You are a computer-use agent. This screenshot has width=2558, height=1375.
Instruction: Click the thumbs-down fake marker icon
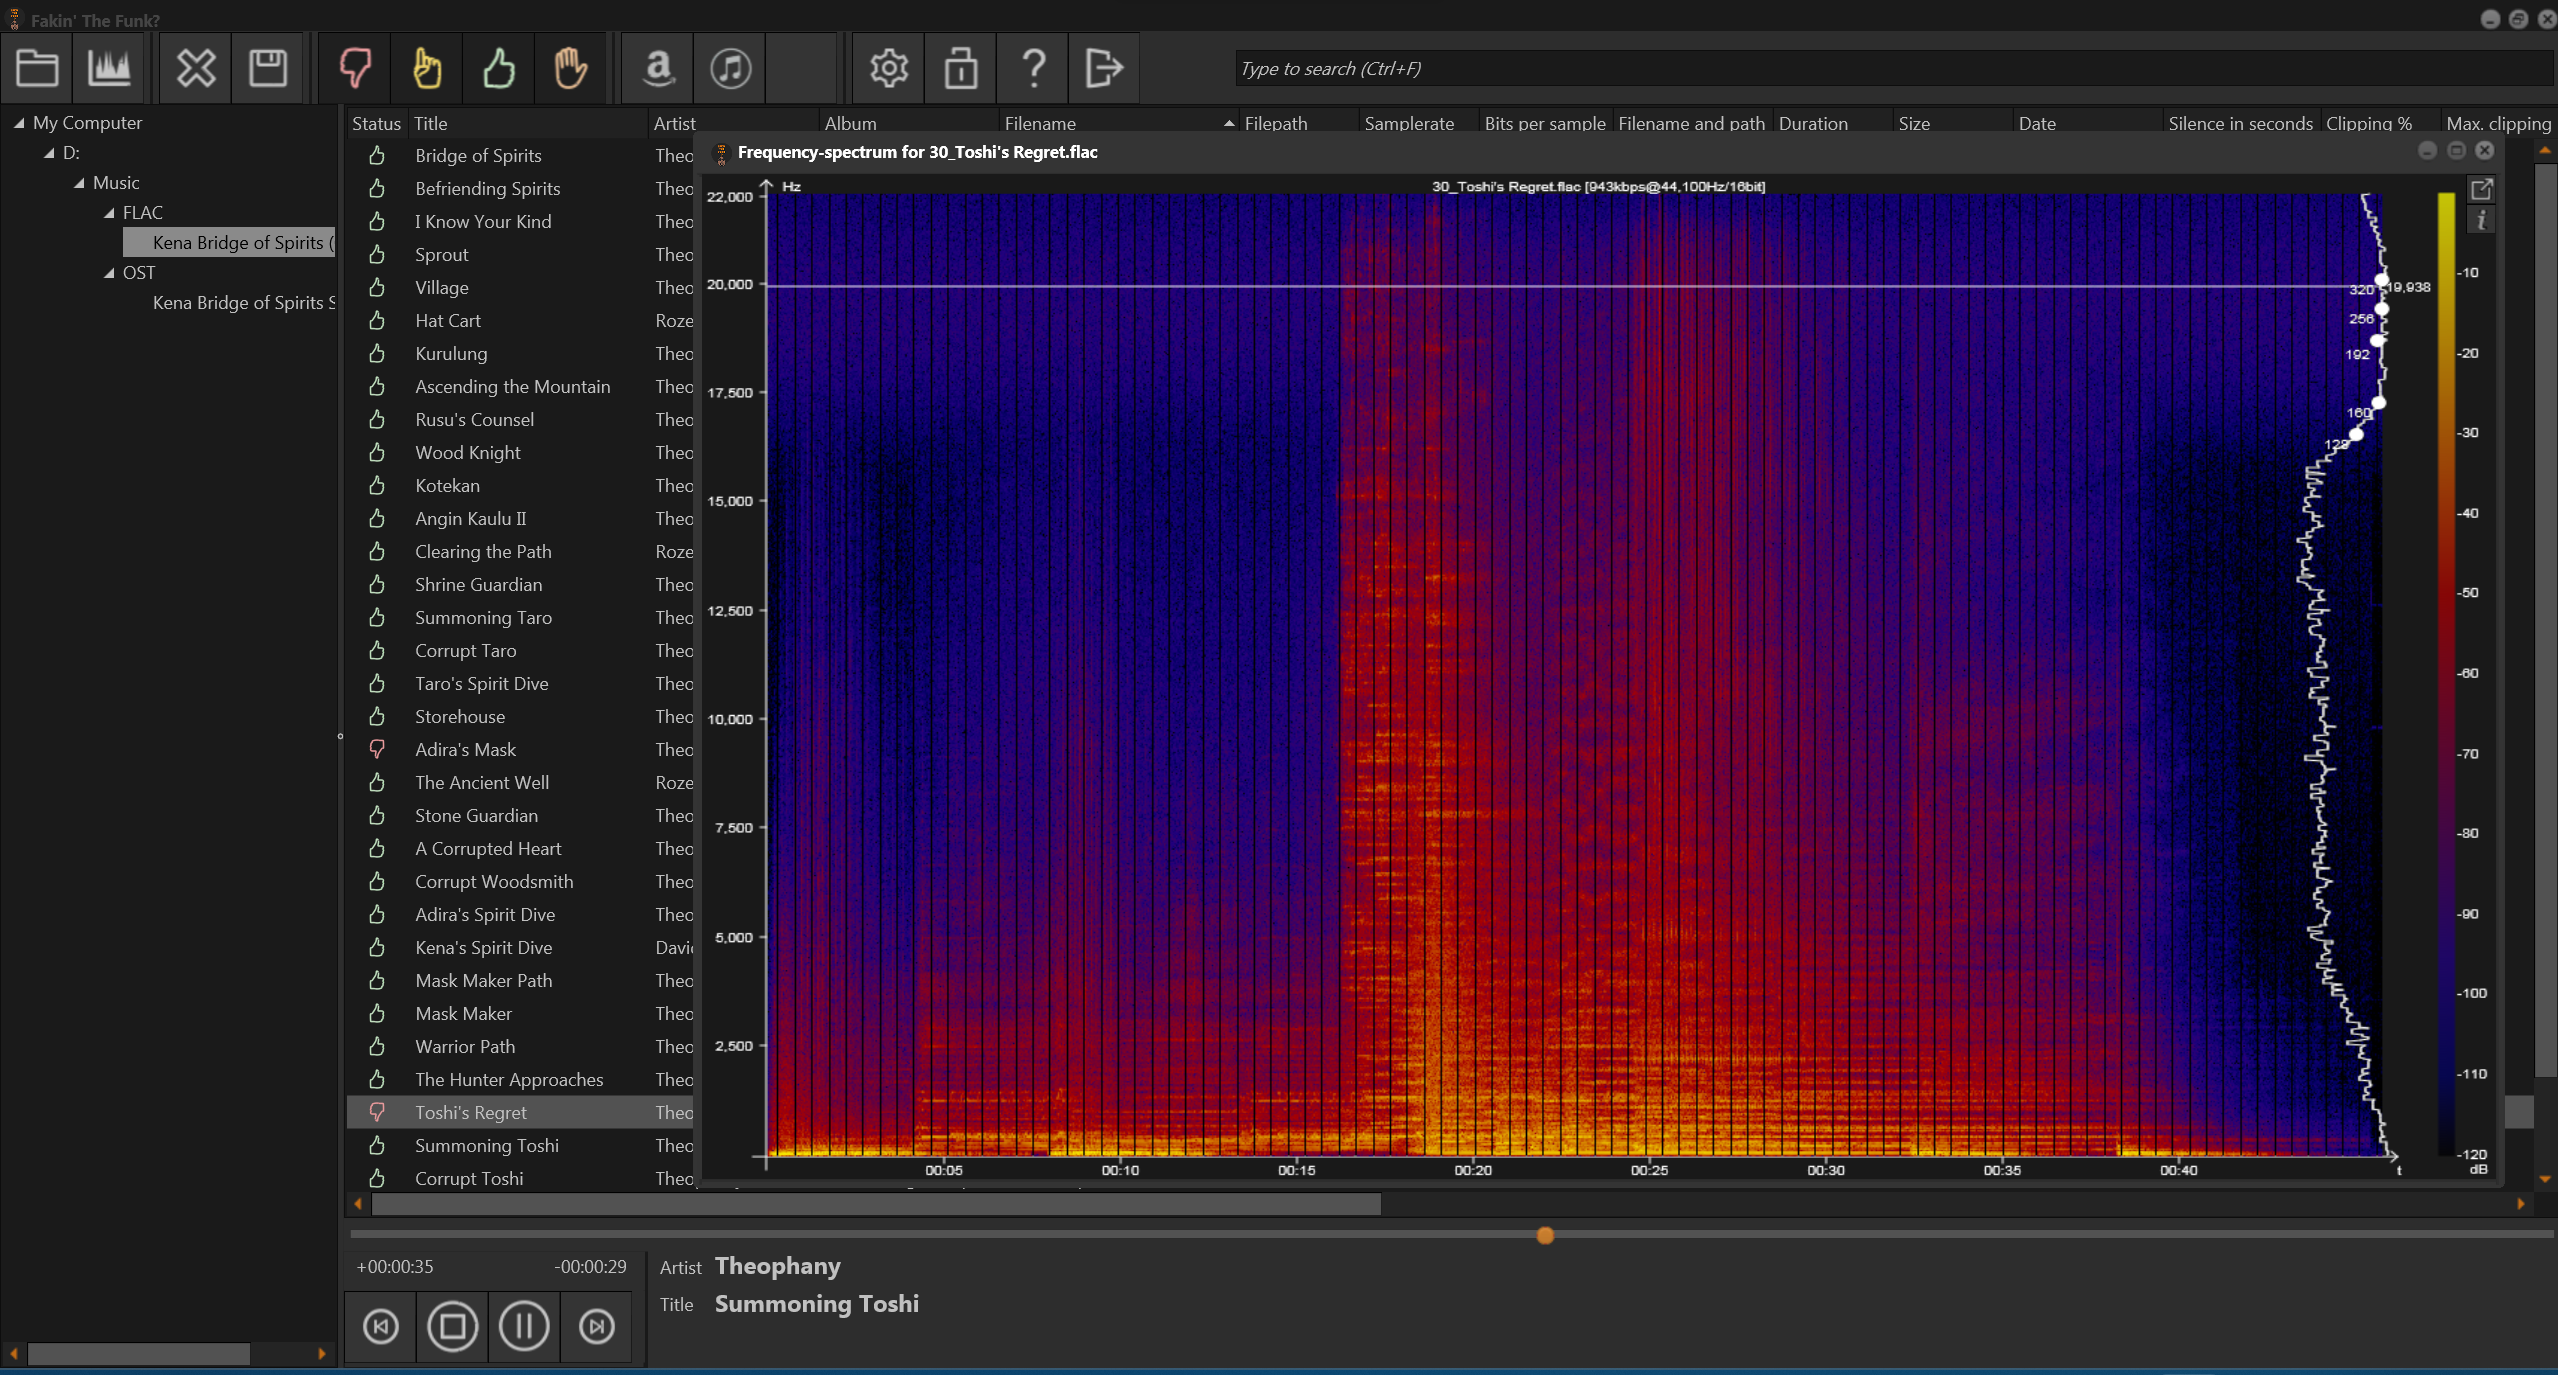click(355, 68)
